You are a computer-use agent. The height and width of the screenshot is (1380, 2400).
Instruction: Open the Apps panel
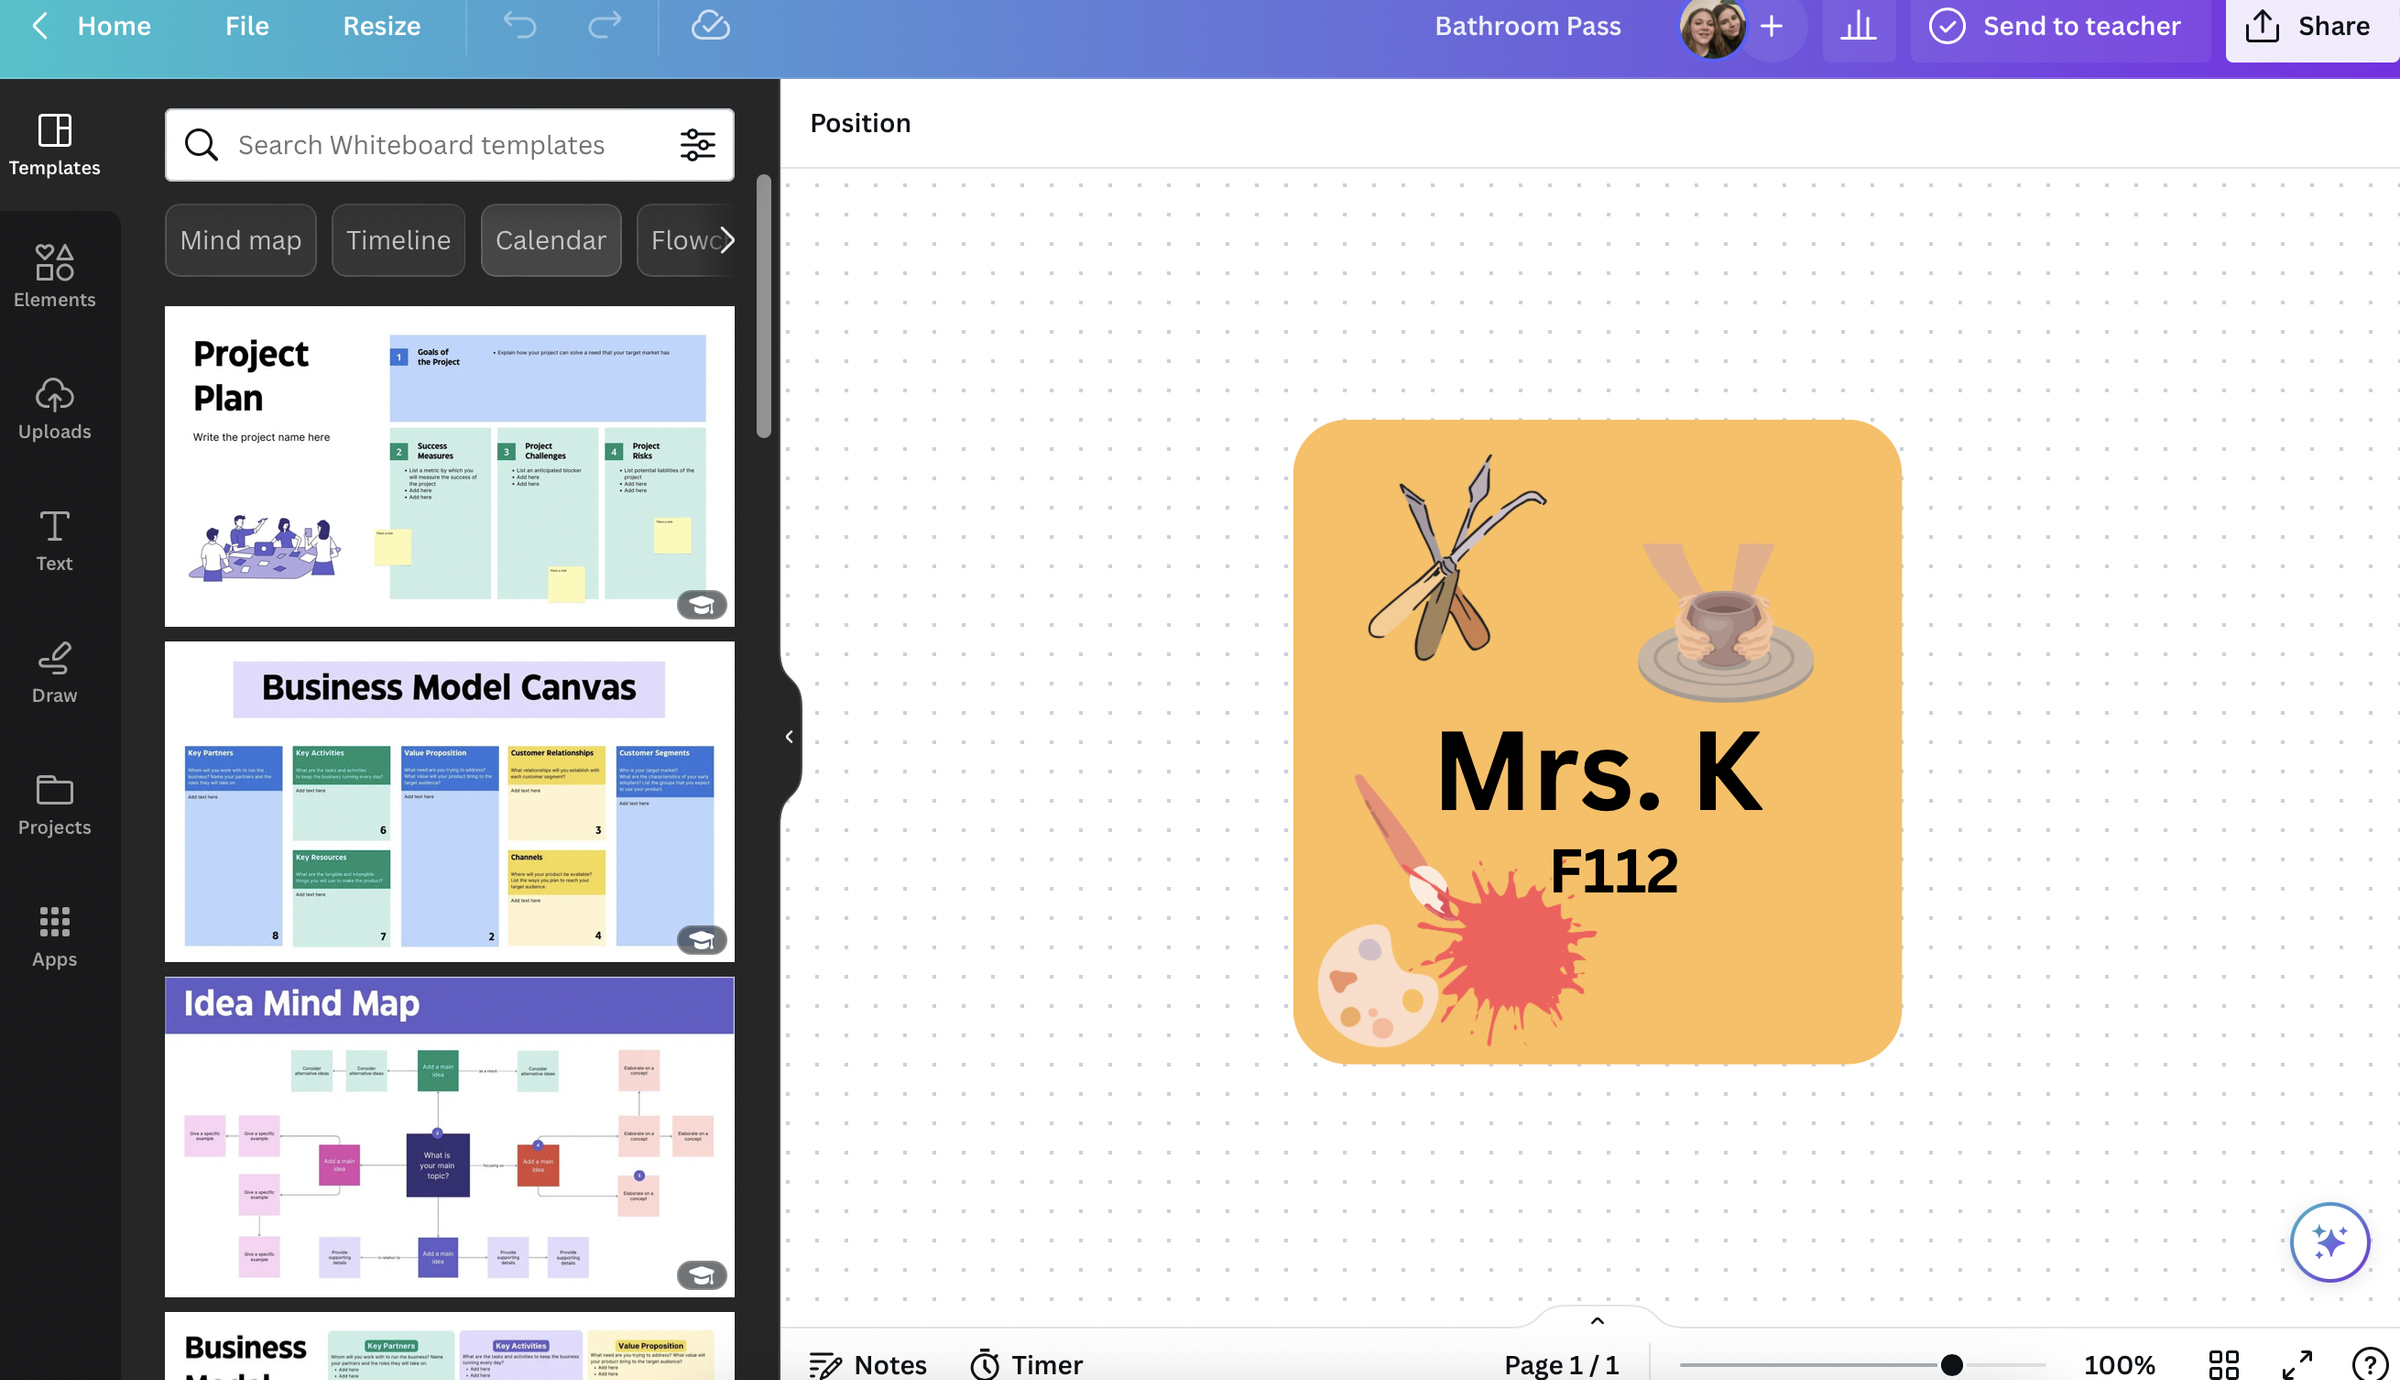[x=54, y=936]
